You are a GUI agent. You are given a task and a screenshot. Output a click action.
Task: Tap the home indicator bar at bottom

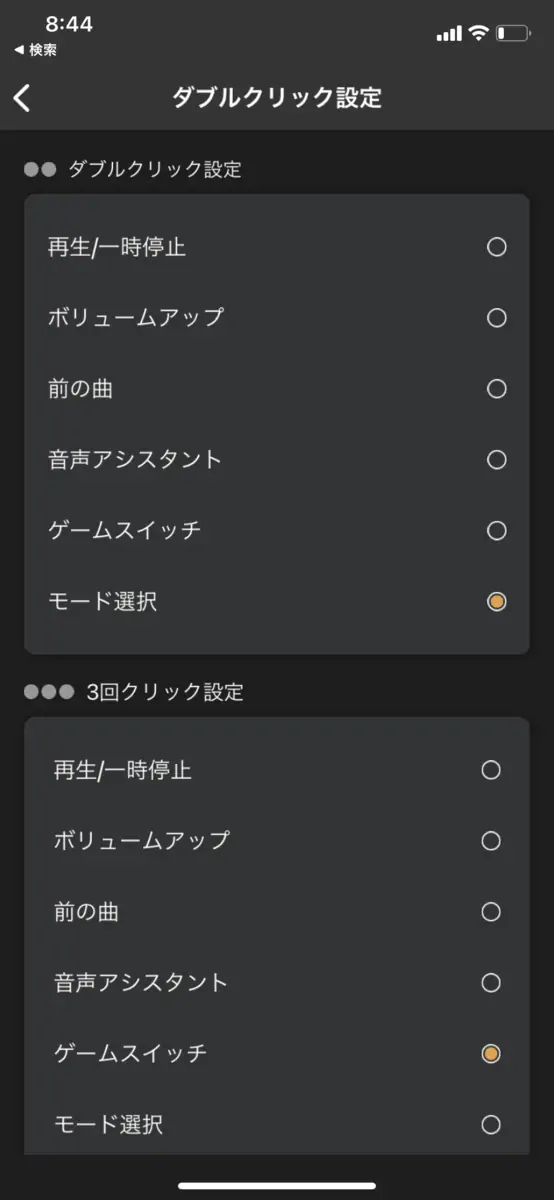coord(277,1186)
